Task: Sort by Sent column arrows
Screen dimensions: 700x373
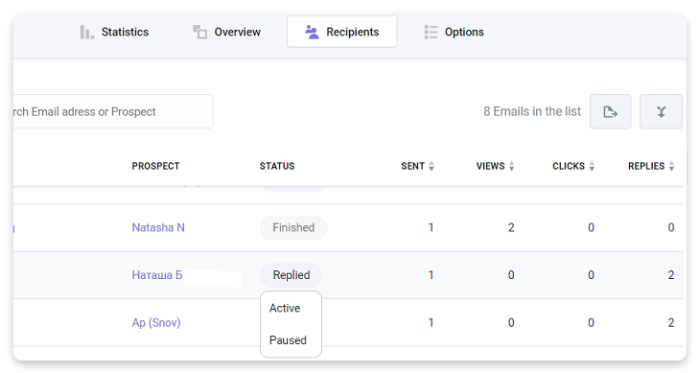Action: (x=431, y=166)
